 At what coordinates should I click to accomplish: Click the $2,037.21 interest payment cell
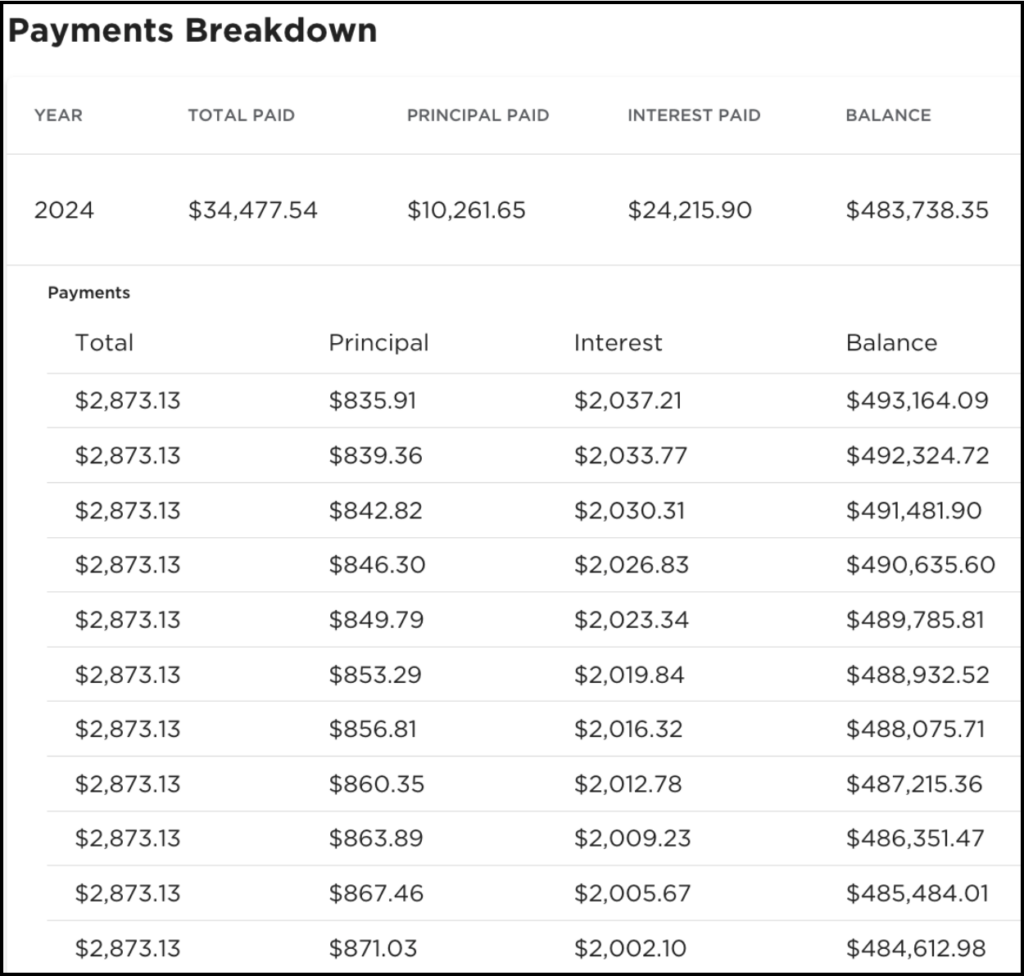[x=628, y=401]
